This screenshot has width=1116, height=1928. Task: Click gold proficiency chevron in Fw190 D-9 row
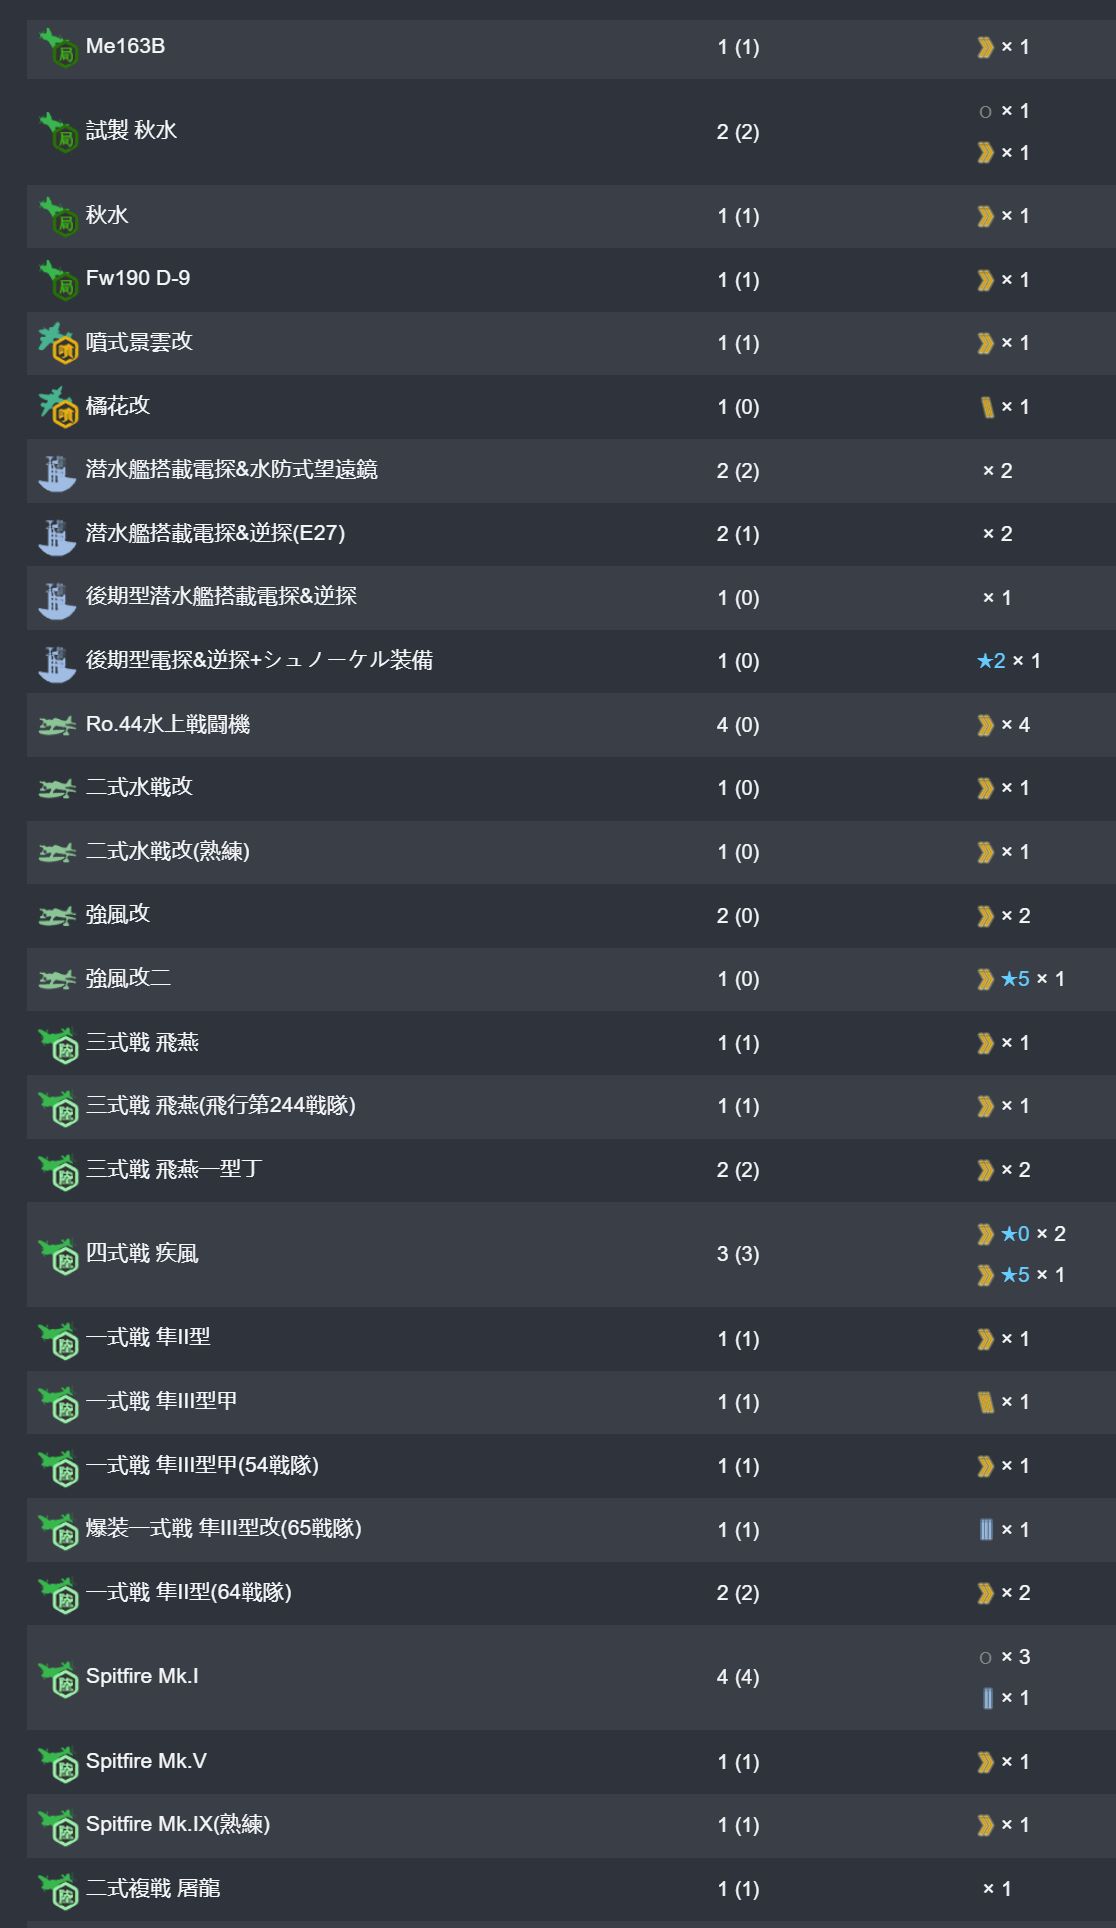pos(985,280)
